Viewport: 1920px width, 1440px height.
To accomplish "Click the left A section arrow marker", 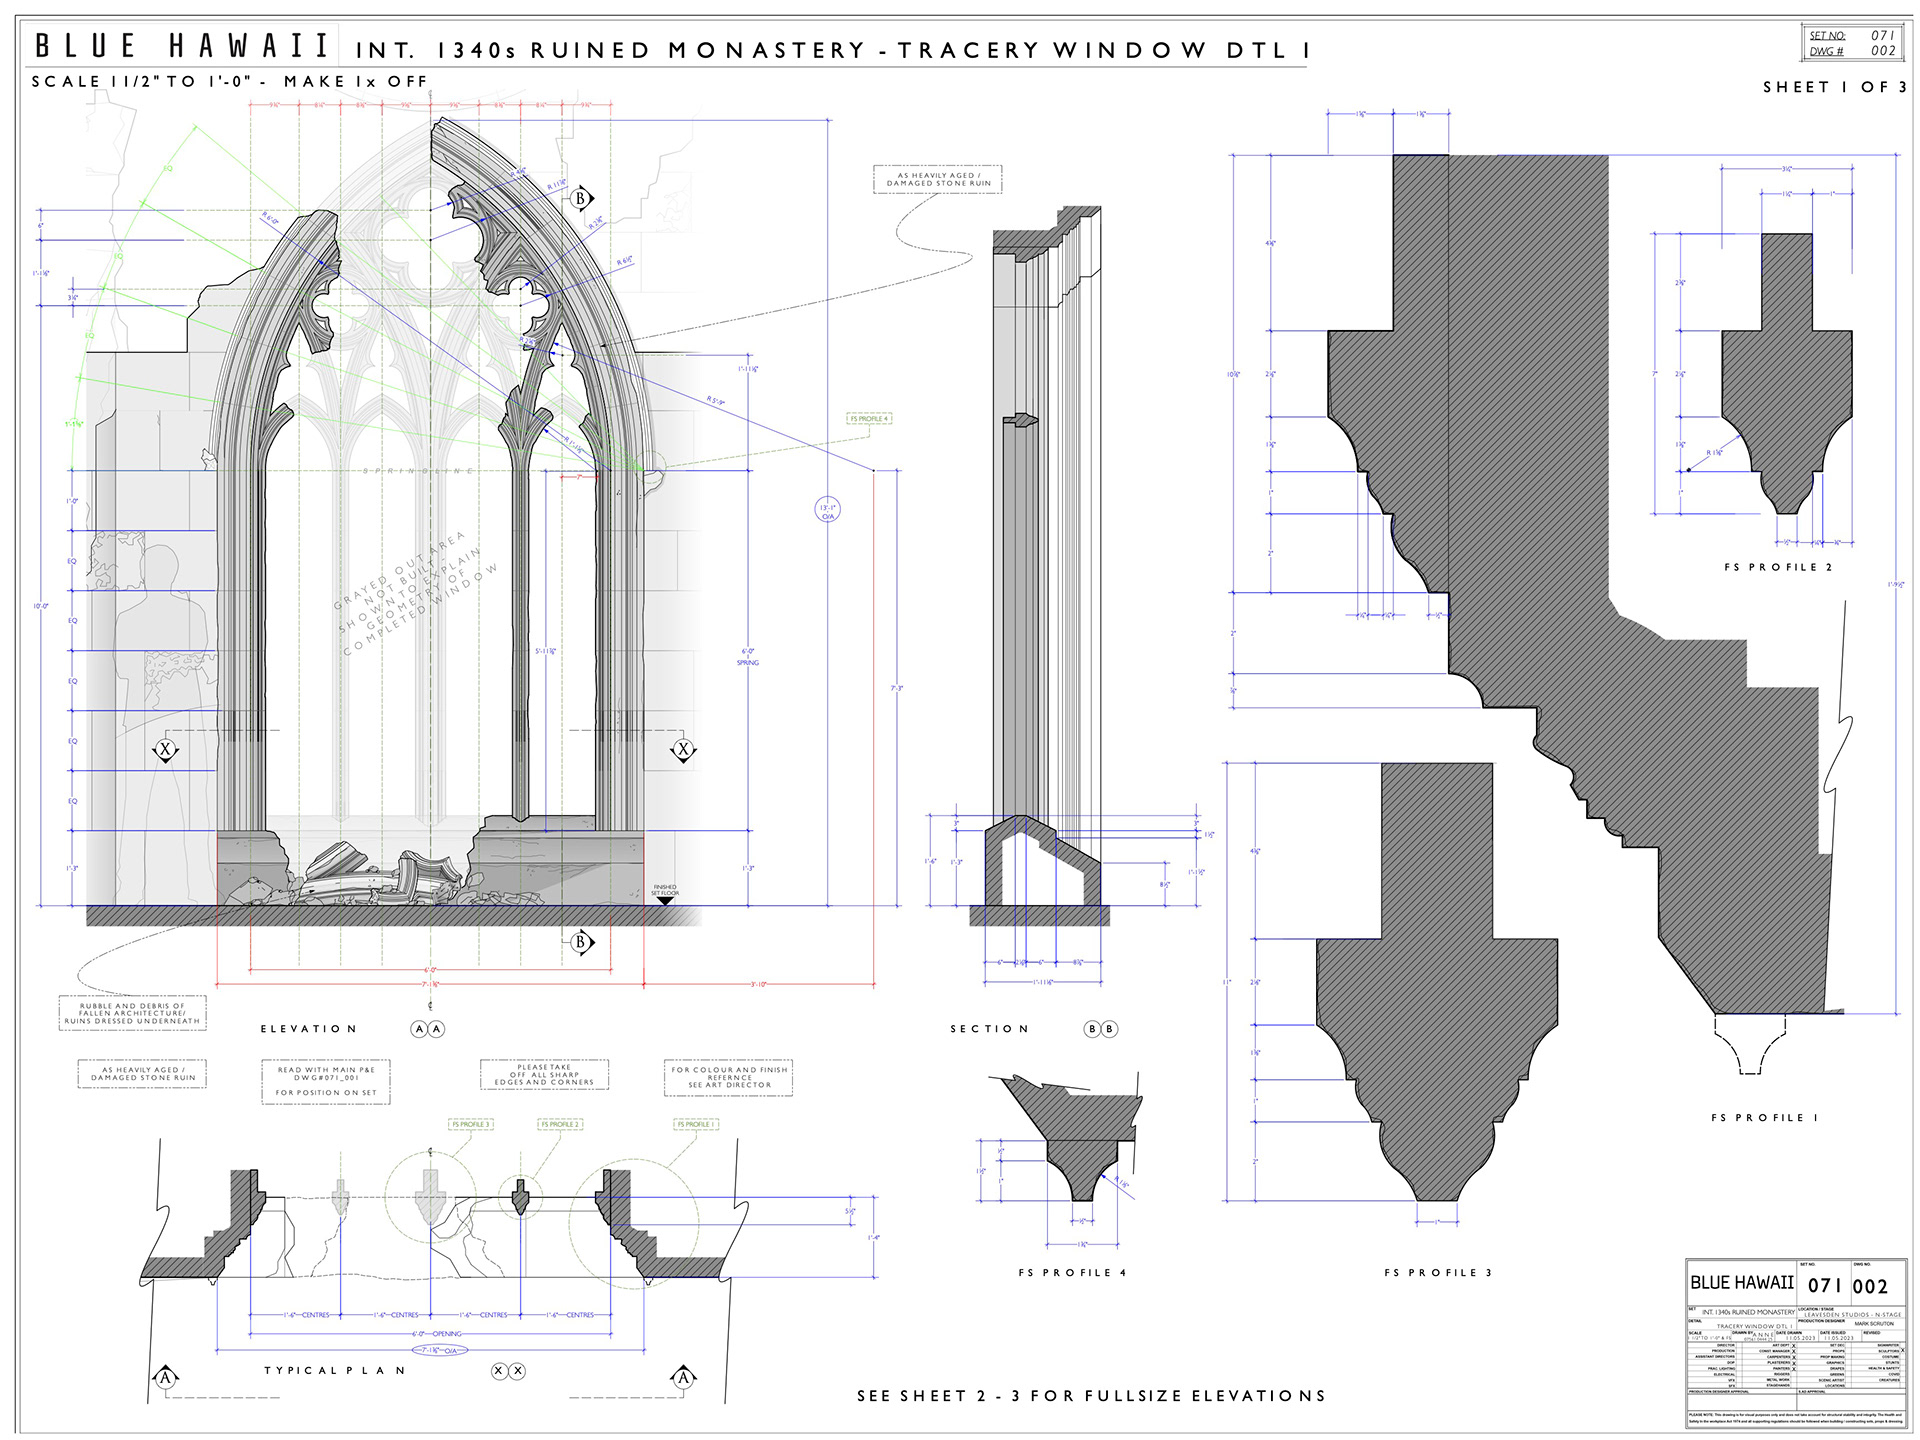I will (166, 1378).
